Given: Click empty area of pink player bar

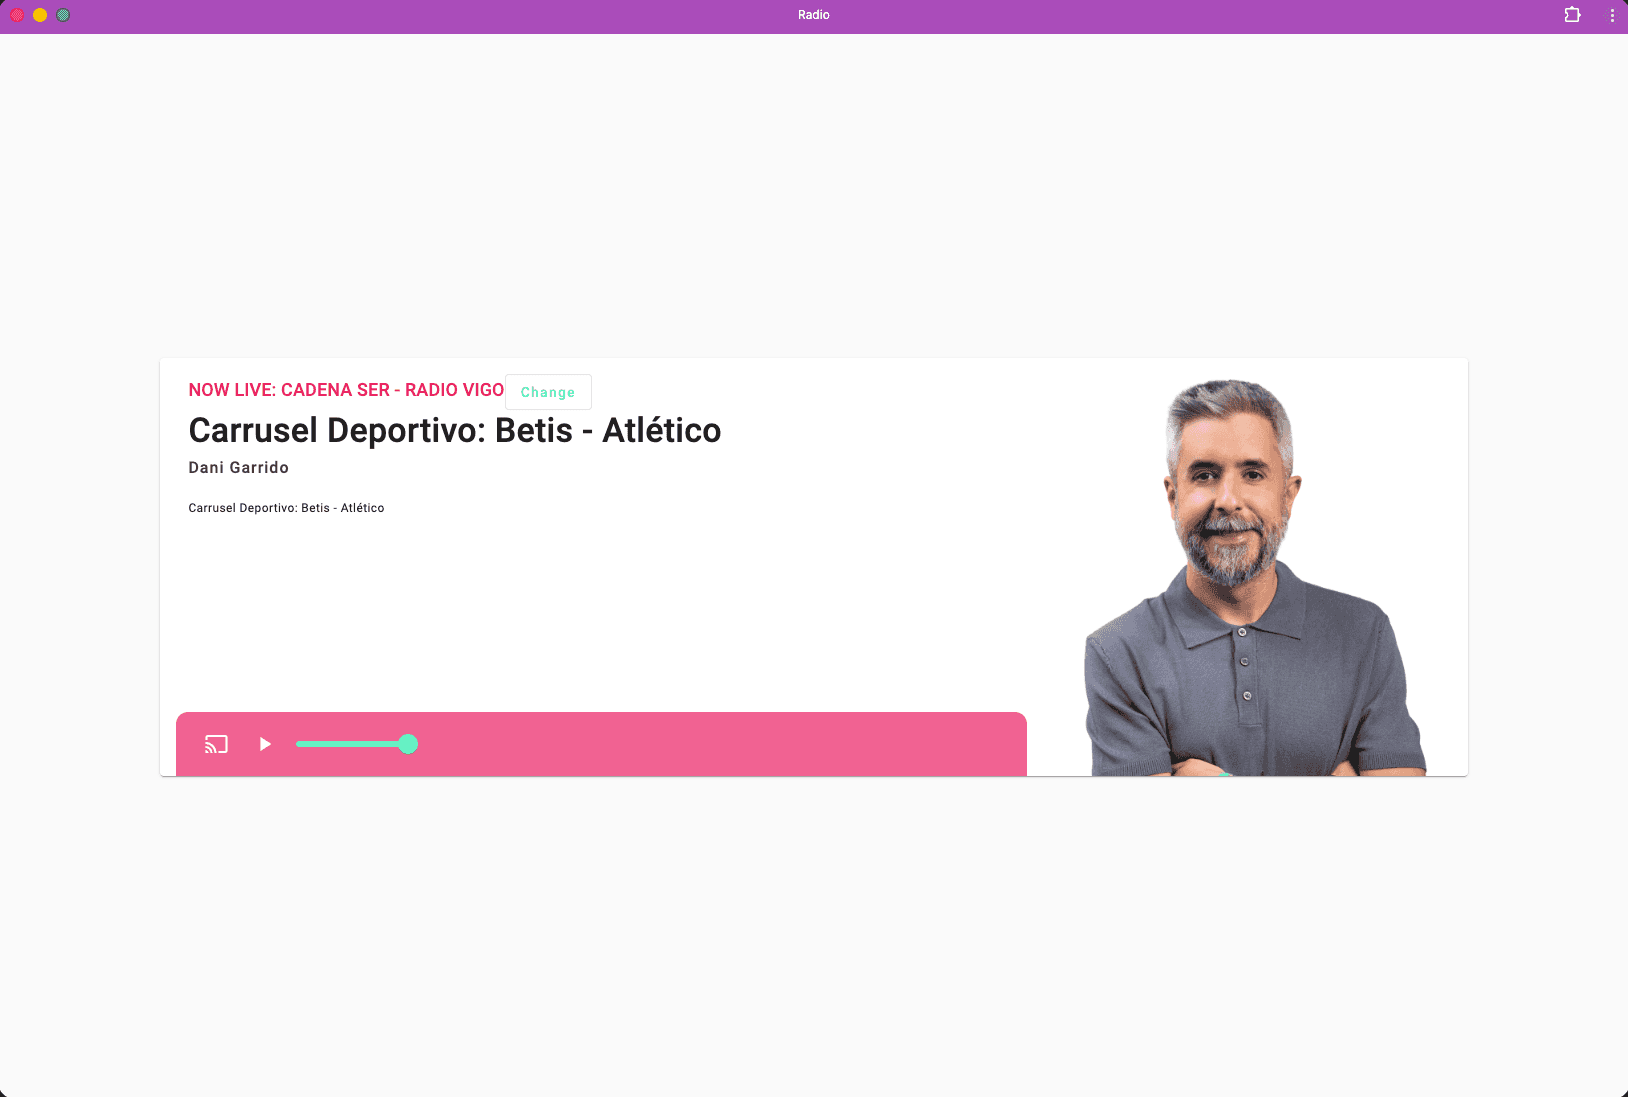Looking at the screenshot, I should click(720, 744).
